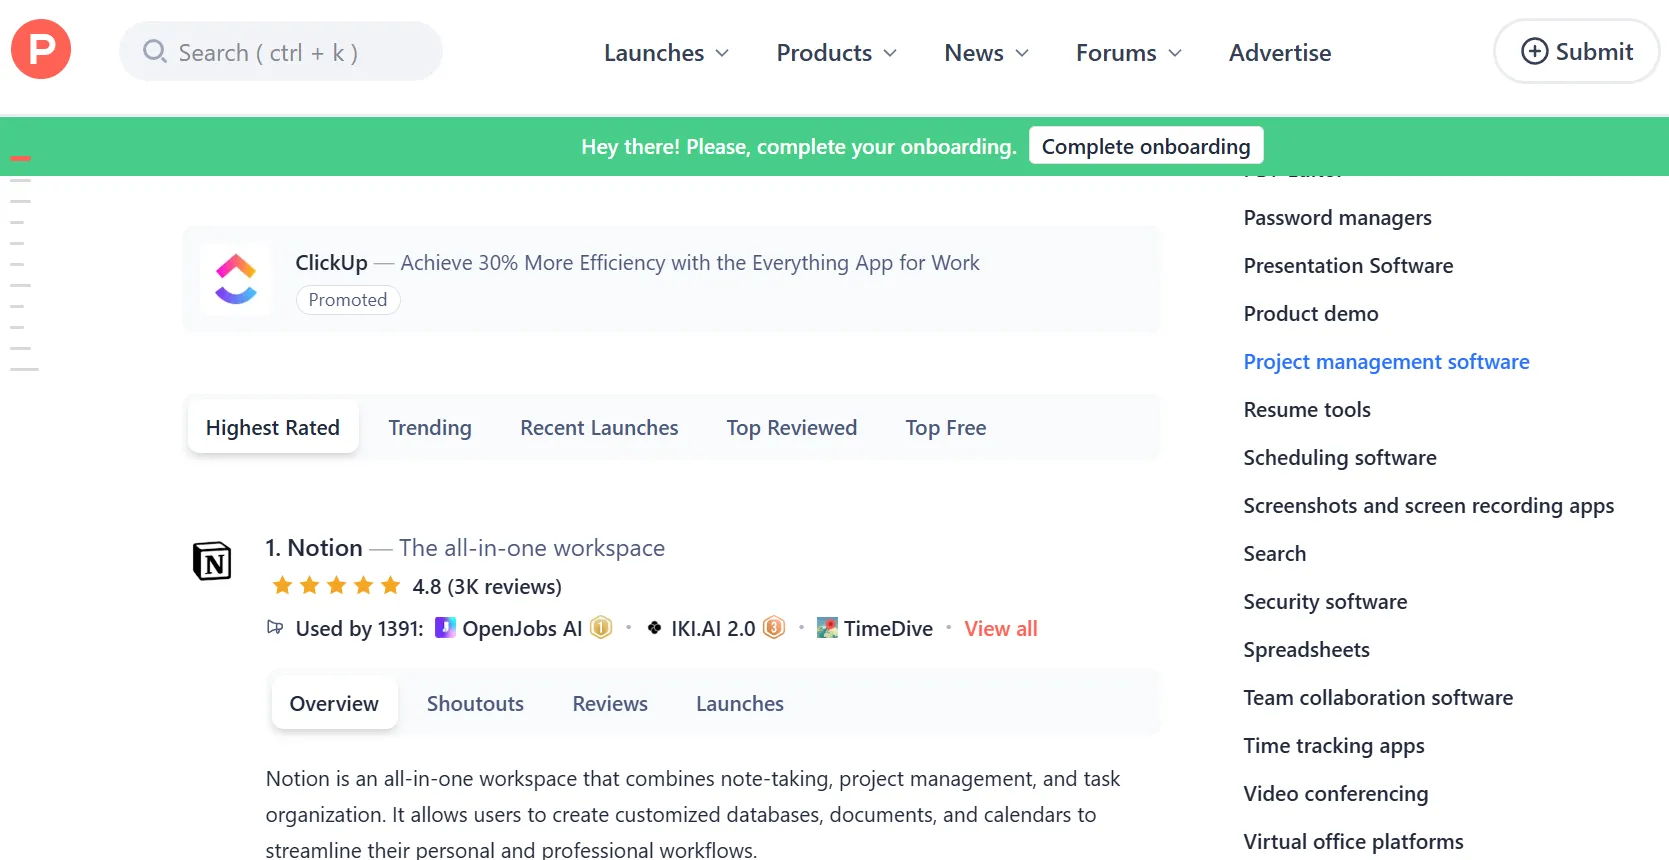
Task: Click the plus icon in Submit
Action: point(1534,51)
